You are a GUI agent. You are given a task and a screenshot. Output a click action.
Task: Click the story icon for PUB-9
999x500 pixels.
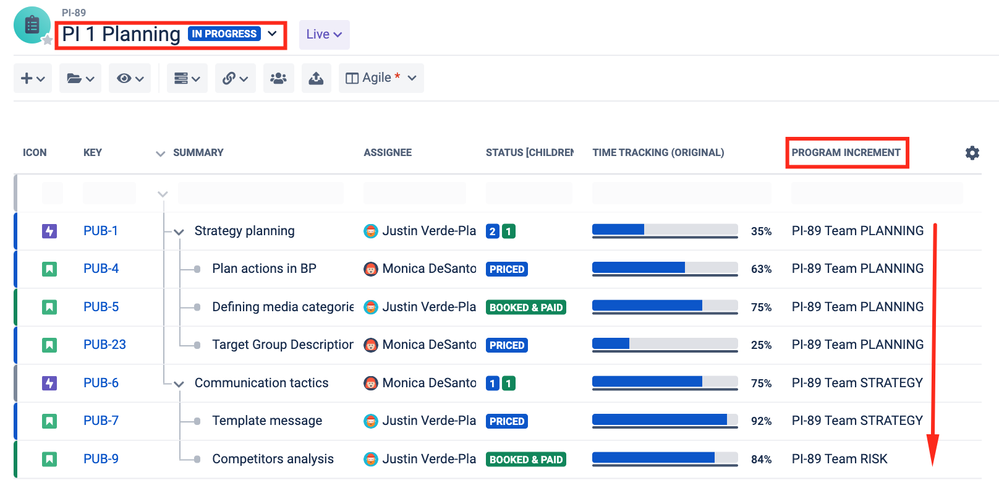tap(49, 459)
